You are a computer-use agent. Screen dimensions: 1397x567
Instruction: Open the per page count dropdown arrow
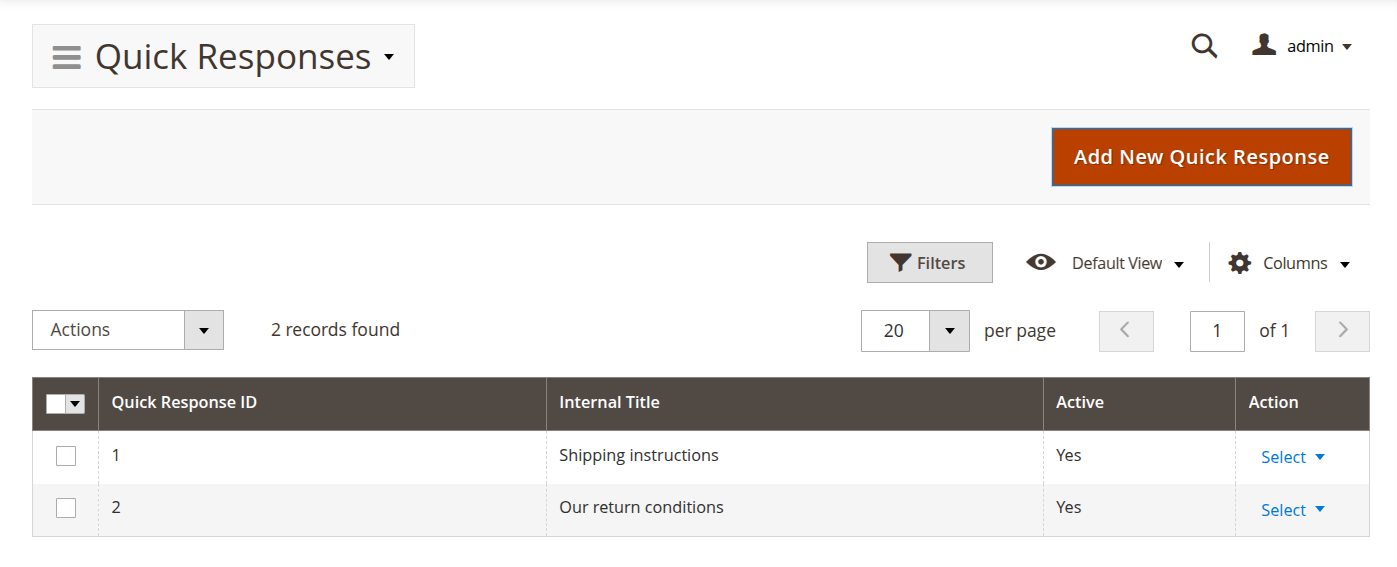[949, 331]
